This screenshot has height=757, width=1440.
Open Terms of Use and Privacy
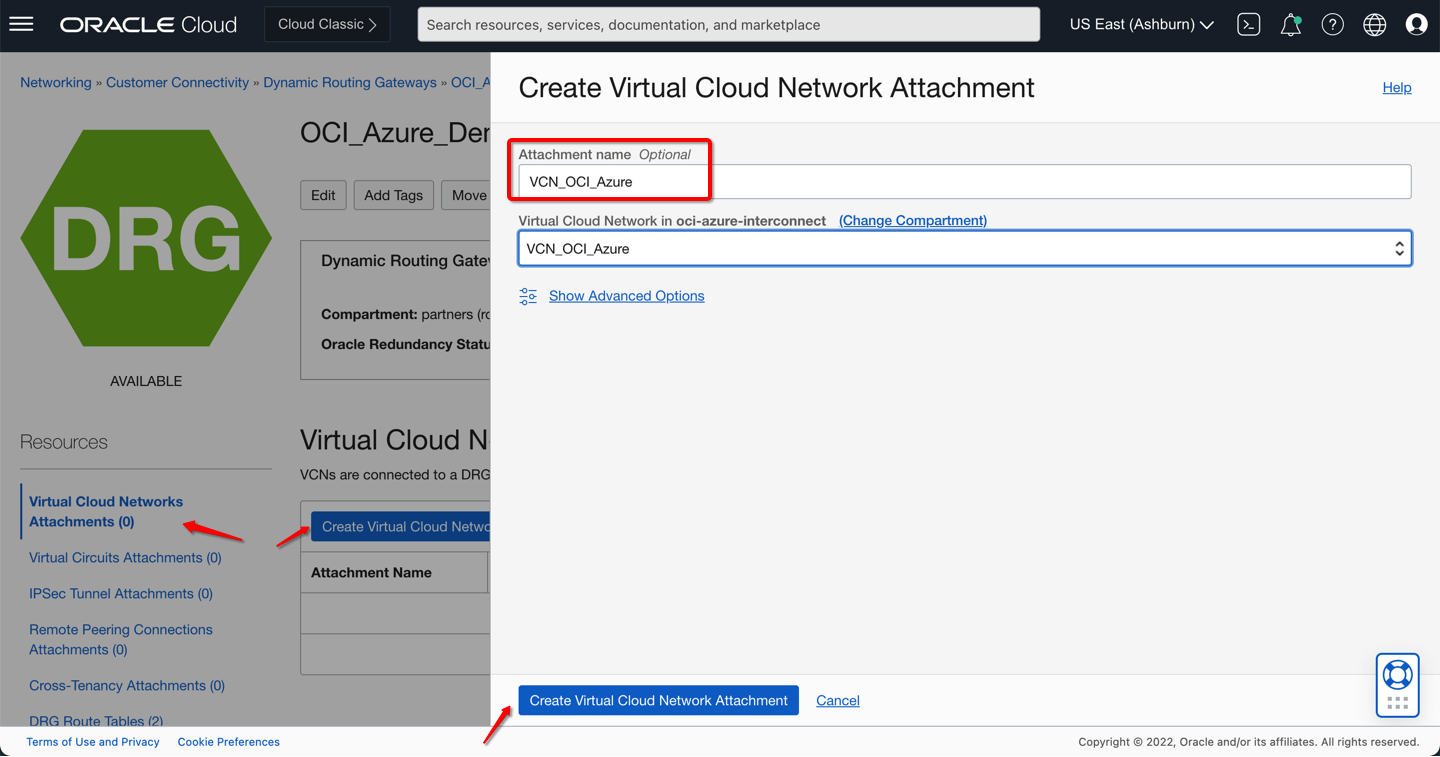[x=93, y=742]
